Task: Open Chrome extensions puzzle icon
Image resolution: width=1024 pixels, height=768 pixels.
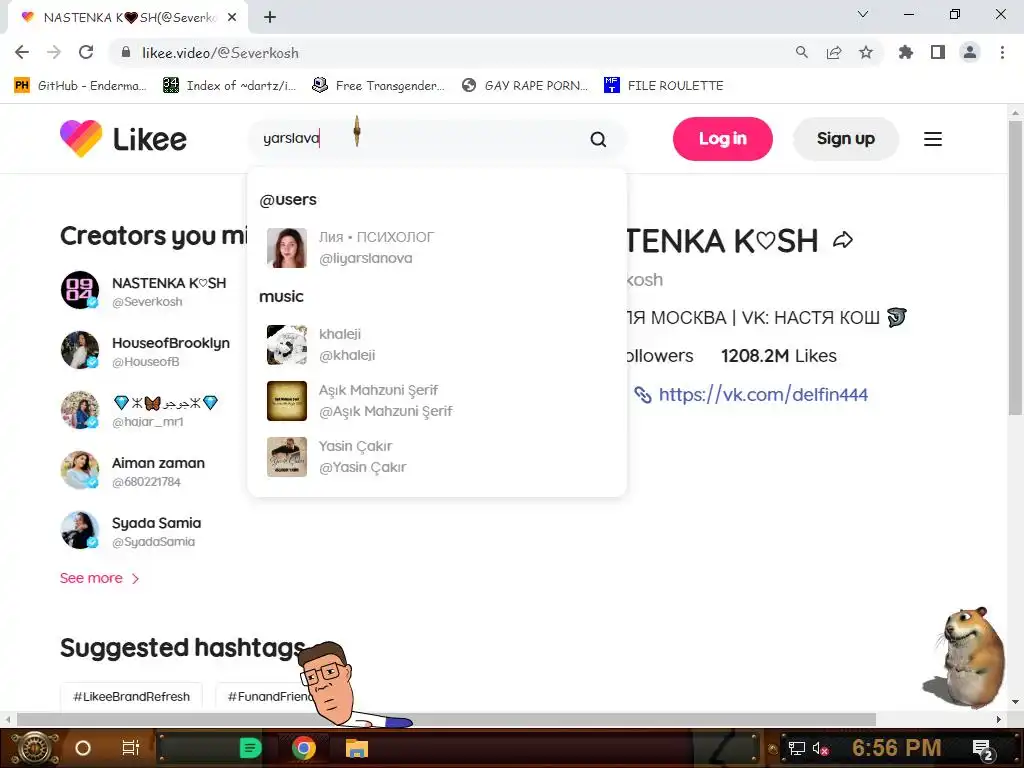Action: [x=906, y=52]
